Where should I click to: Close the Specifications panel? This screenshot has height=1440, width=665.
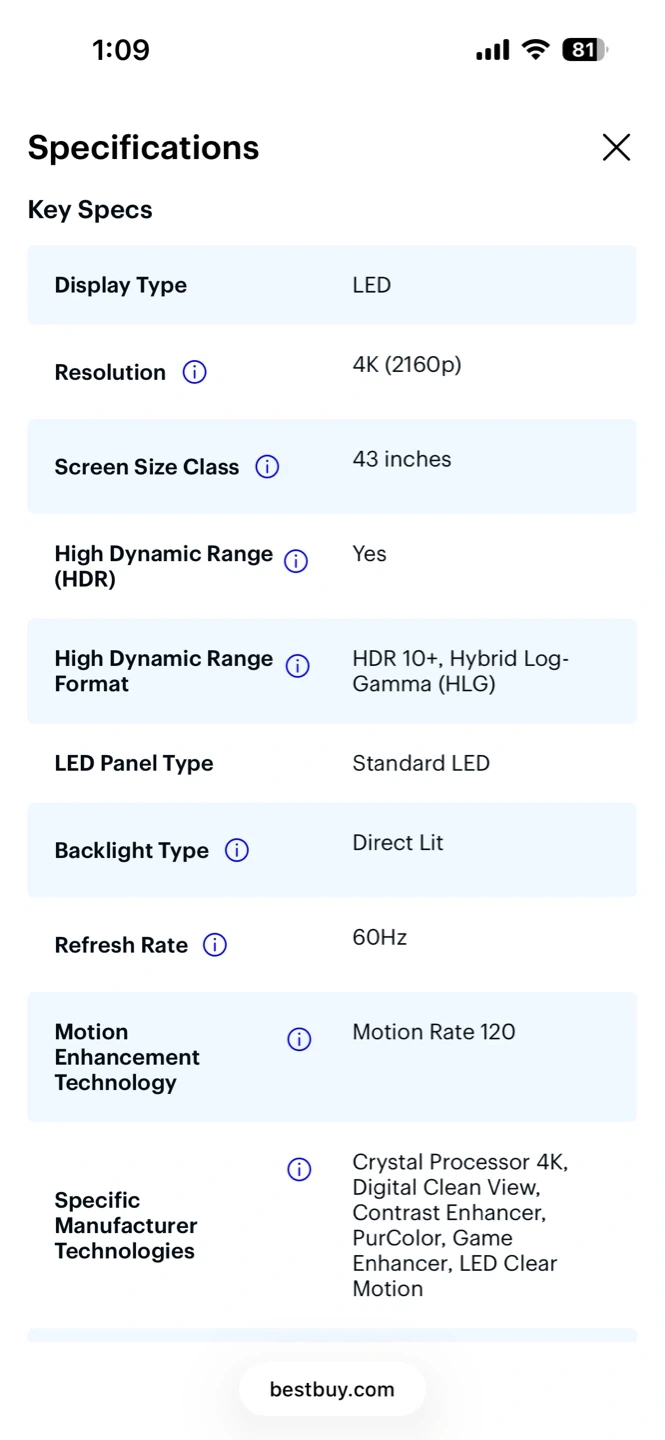coord(616,147)
